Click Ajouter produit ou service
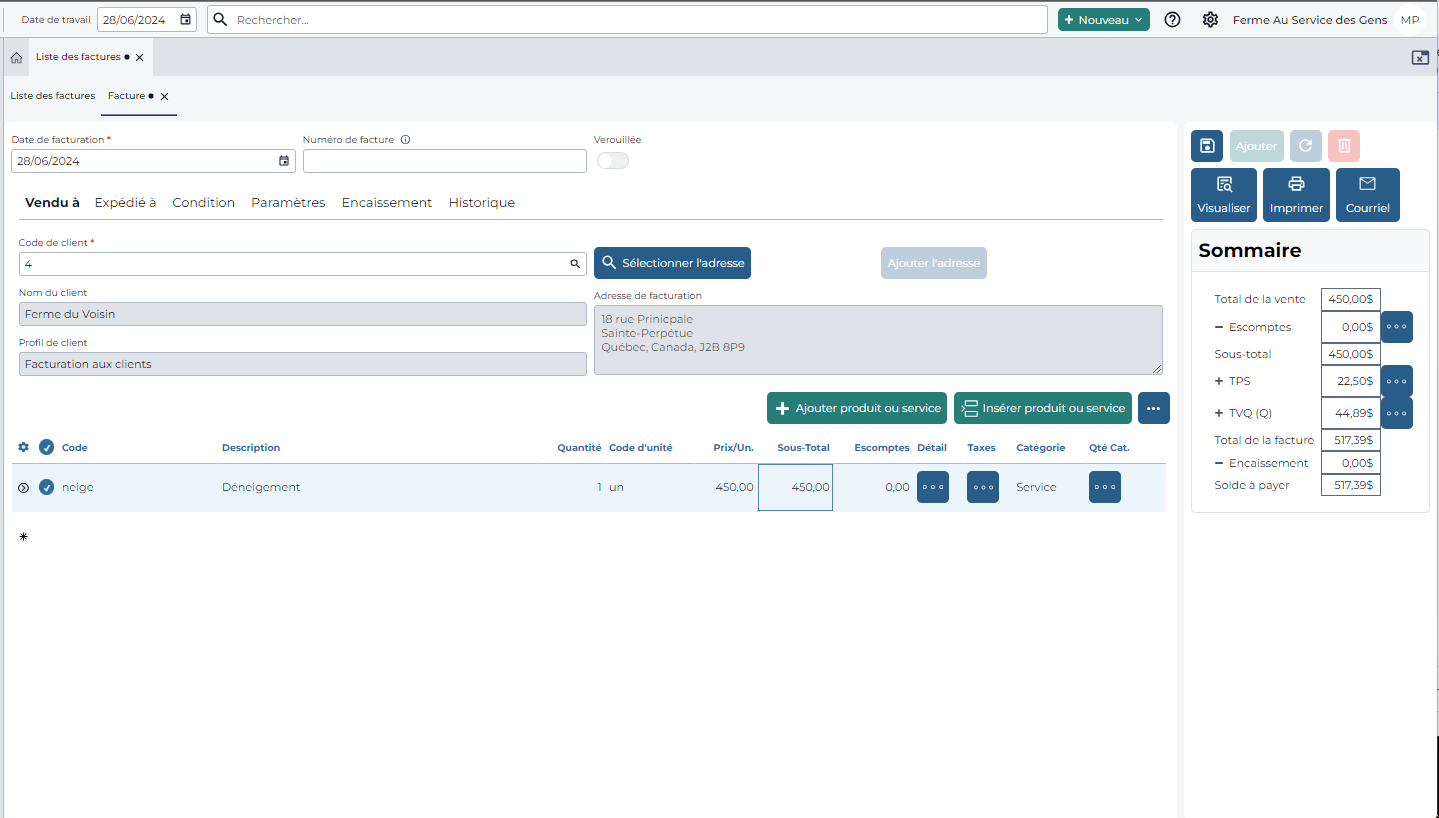The image size is (1439, 818). (857, 408)
